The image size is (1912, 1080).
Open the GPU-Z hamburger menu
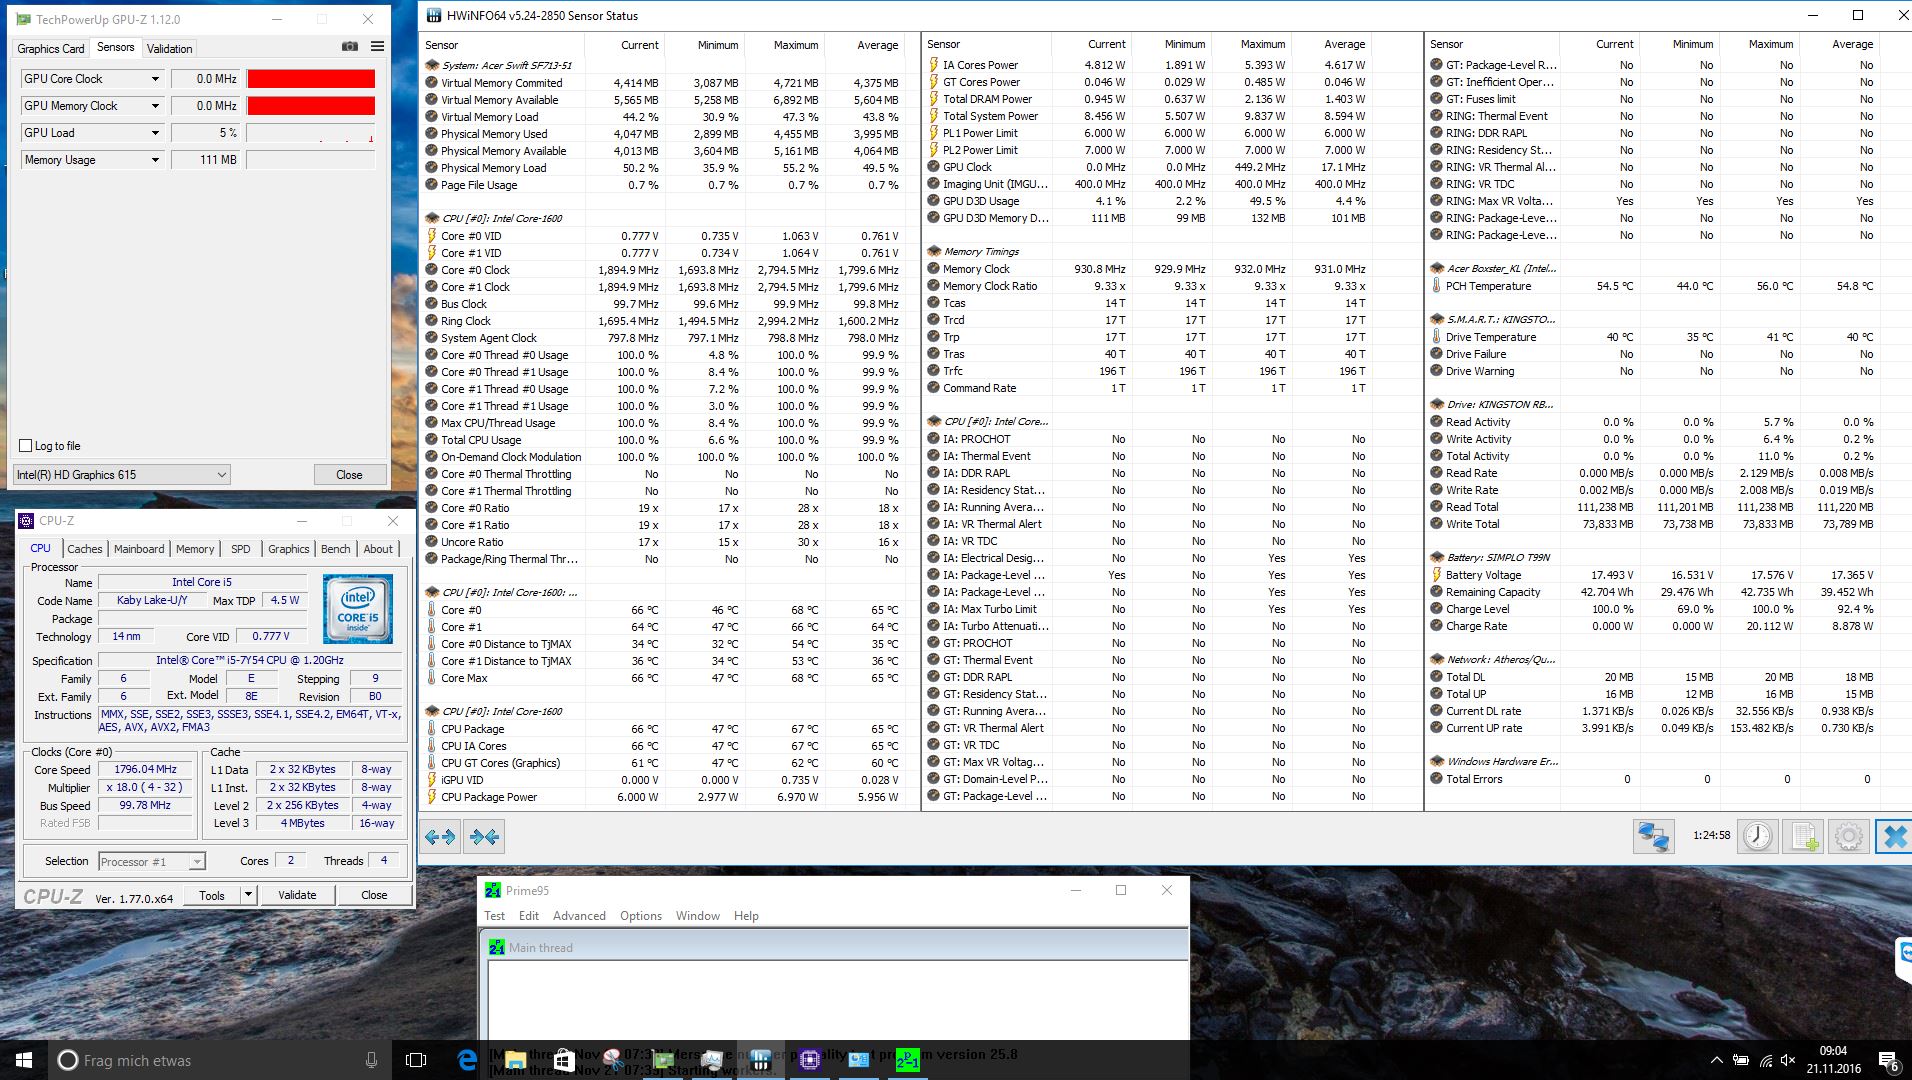(377, 47)
